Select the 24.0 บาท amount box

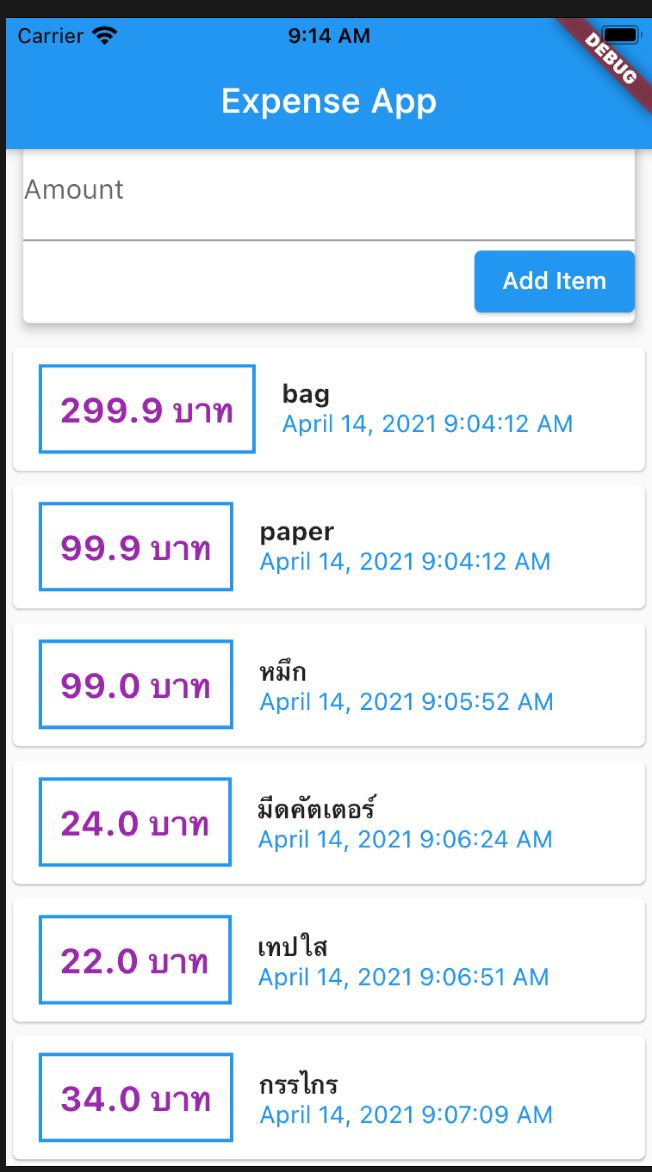pos(135,823)
